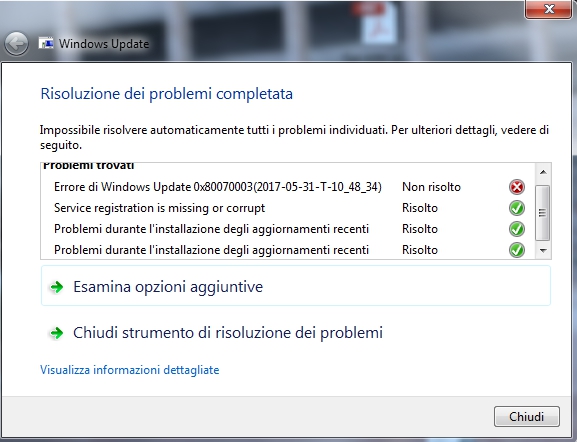The image size is (577, 442).
Task: Open Visualizza informazioni dettagliate link
Action: 130,369
